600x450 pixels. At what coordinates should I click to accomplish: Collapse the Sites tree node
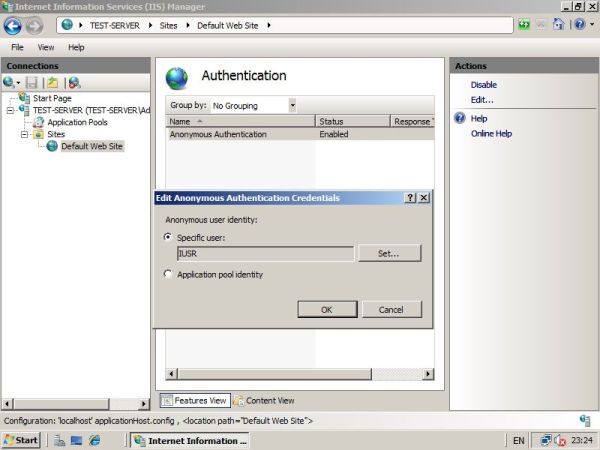pyautogui.click(x=24, y=134)
